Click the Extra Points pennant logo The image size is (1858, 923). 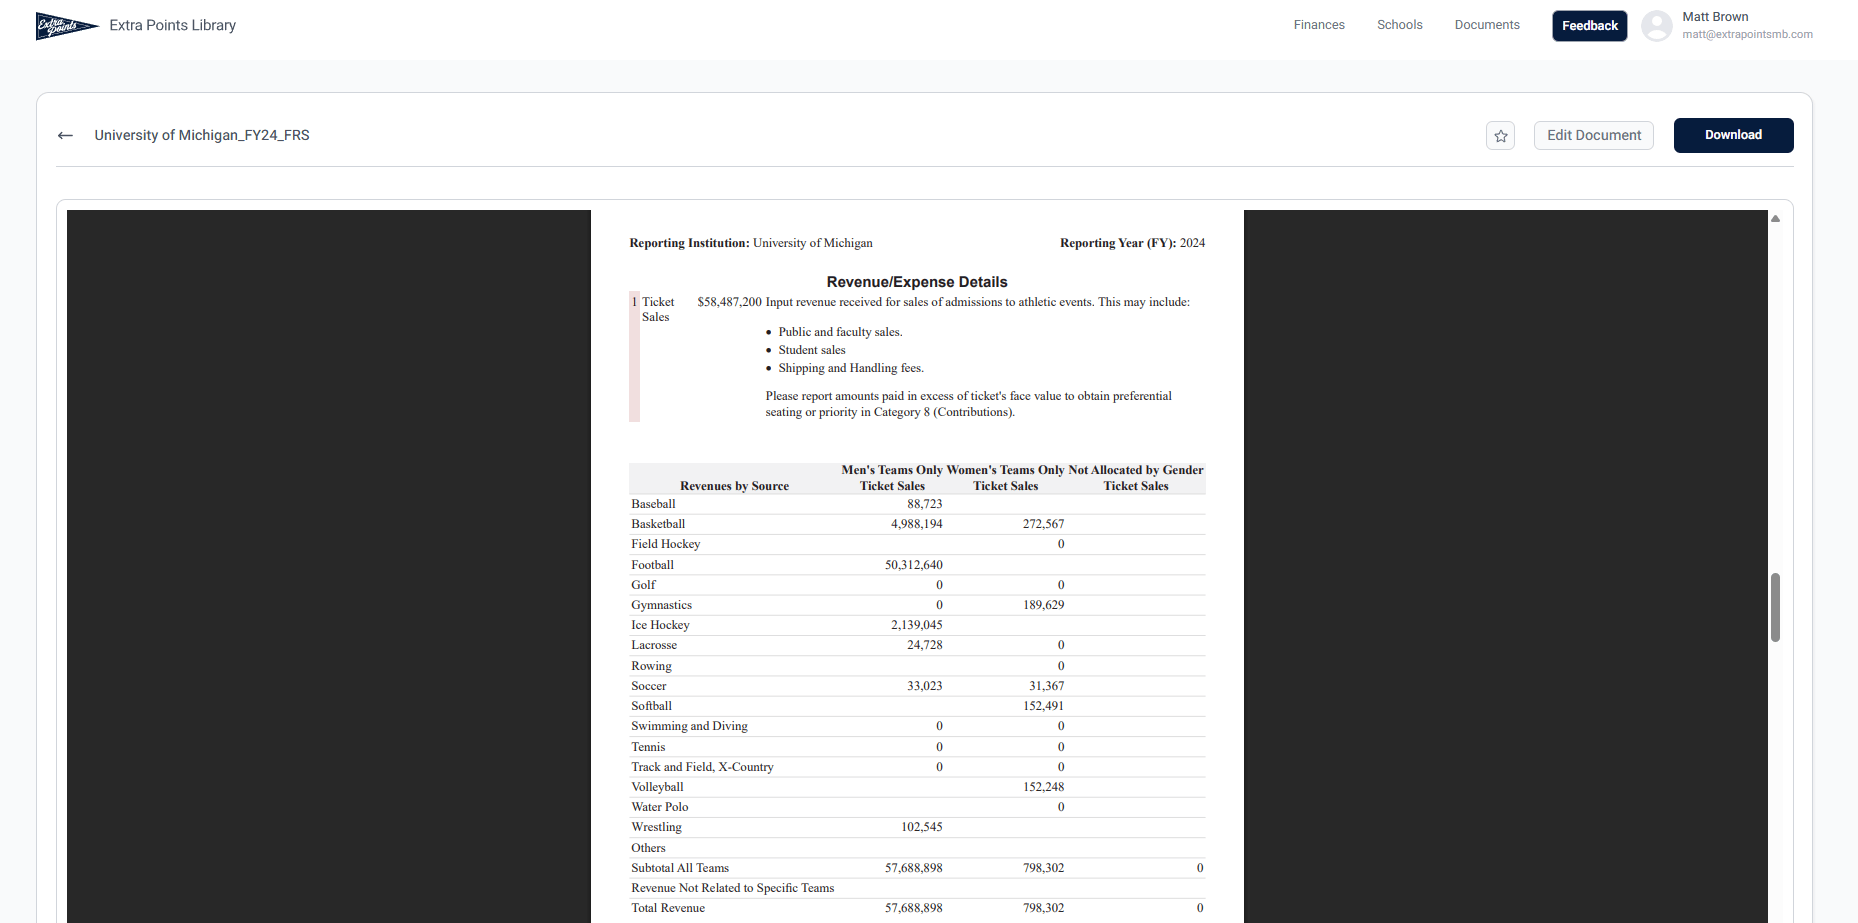[67, 26]
